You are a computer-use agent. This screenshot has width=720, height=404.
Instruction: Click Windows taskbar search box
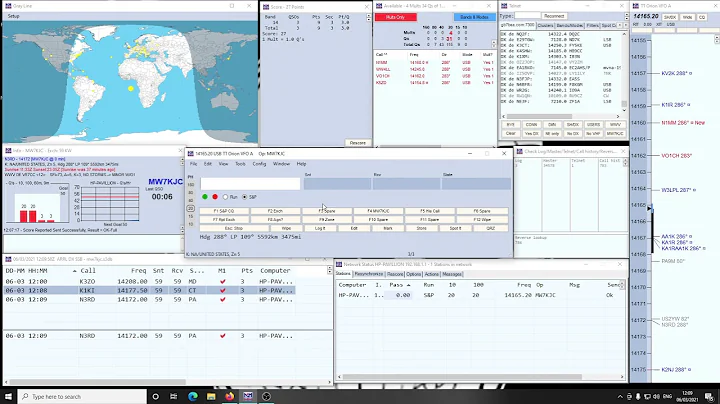(x=82, y=396)
